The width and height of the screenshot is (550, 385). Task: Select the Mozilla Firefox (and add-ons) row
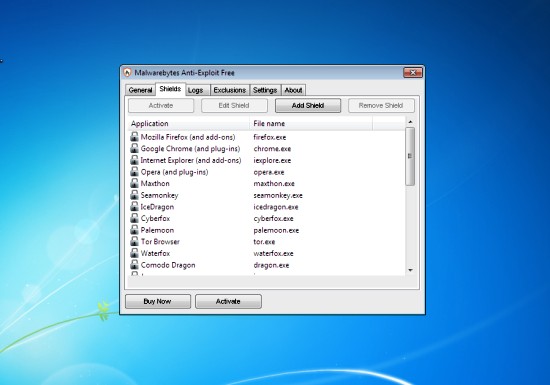click(x=266, y=137)
